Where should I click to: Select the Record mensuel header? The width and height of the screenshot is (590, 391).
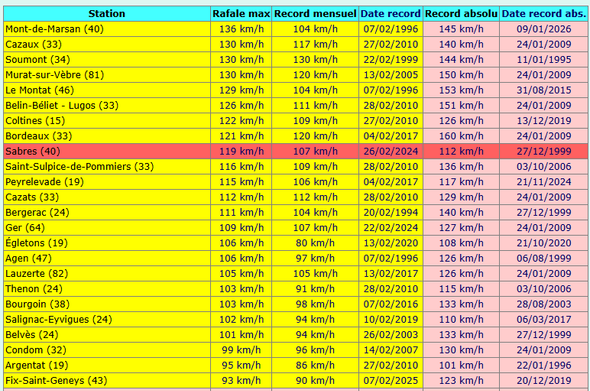coord(315,14)
